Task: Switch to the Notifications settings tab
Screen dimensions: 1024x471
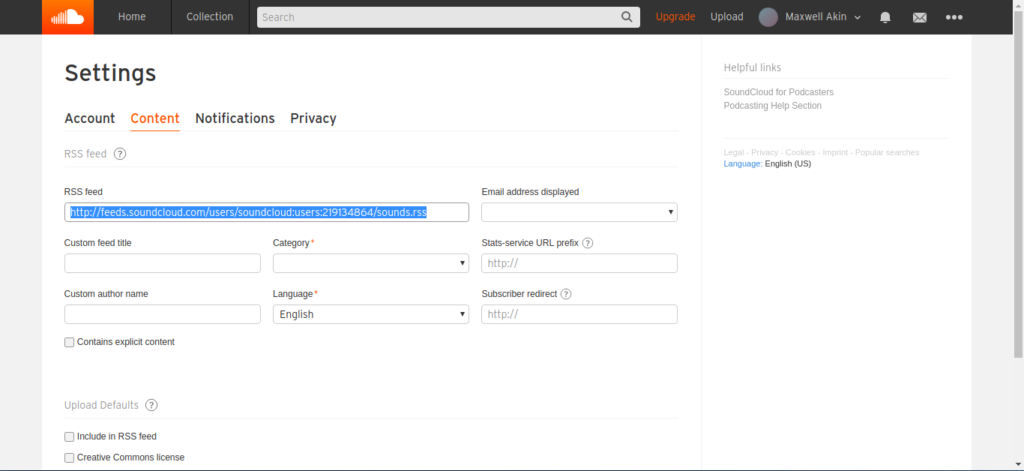Action: 234,118
